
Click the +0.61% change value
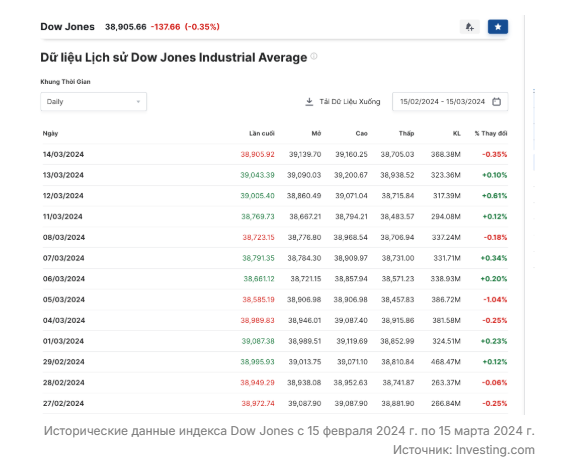495,196
